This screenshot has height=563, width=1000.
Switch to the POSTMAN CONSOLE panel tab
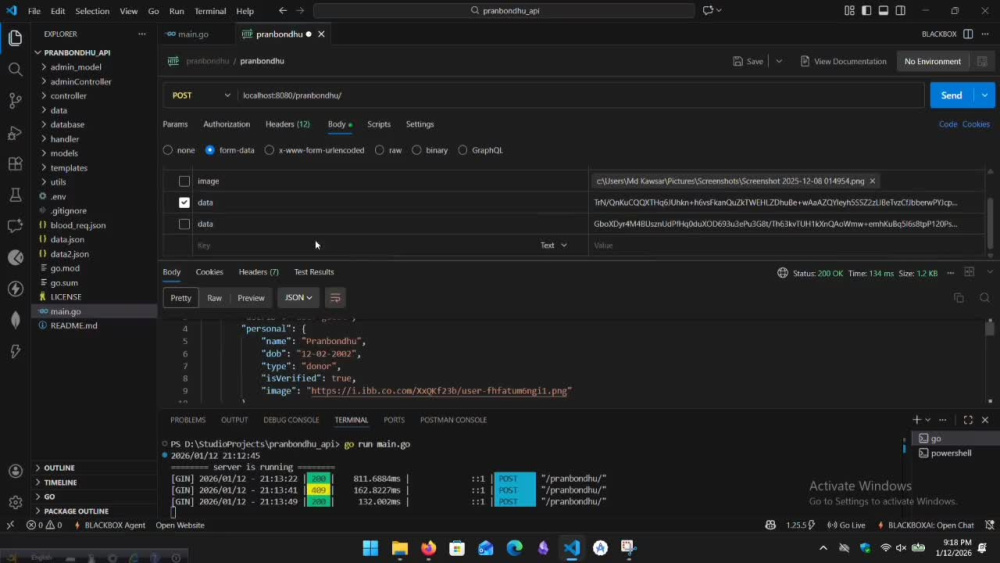[x=453, y=420]
